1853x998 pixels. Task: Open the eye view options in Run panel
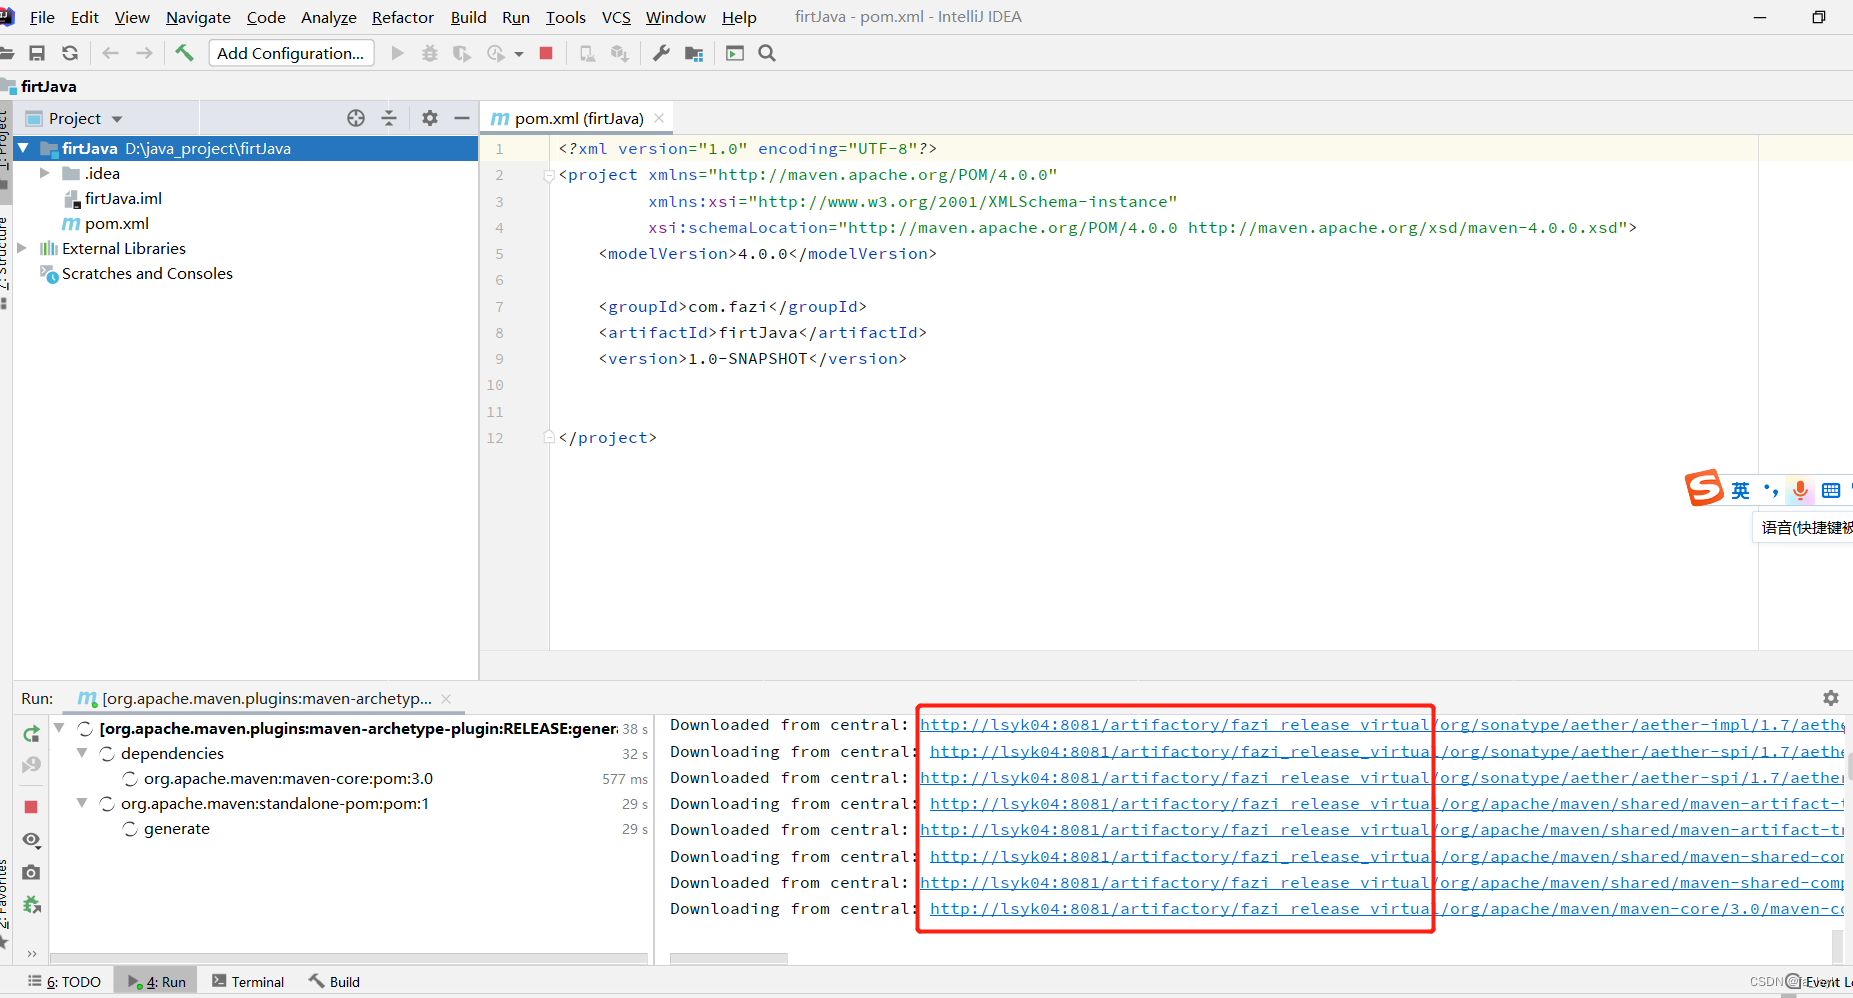(x=31, y=840)
